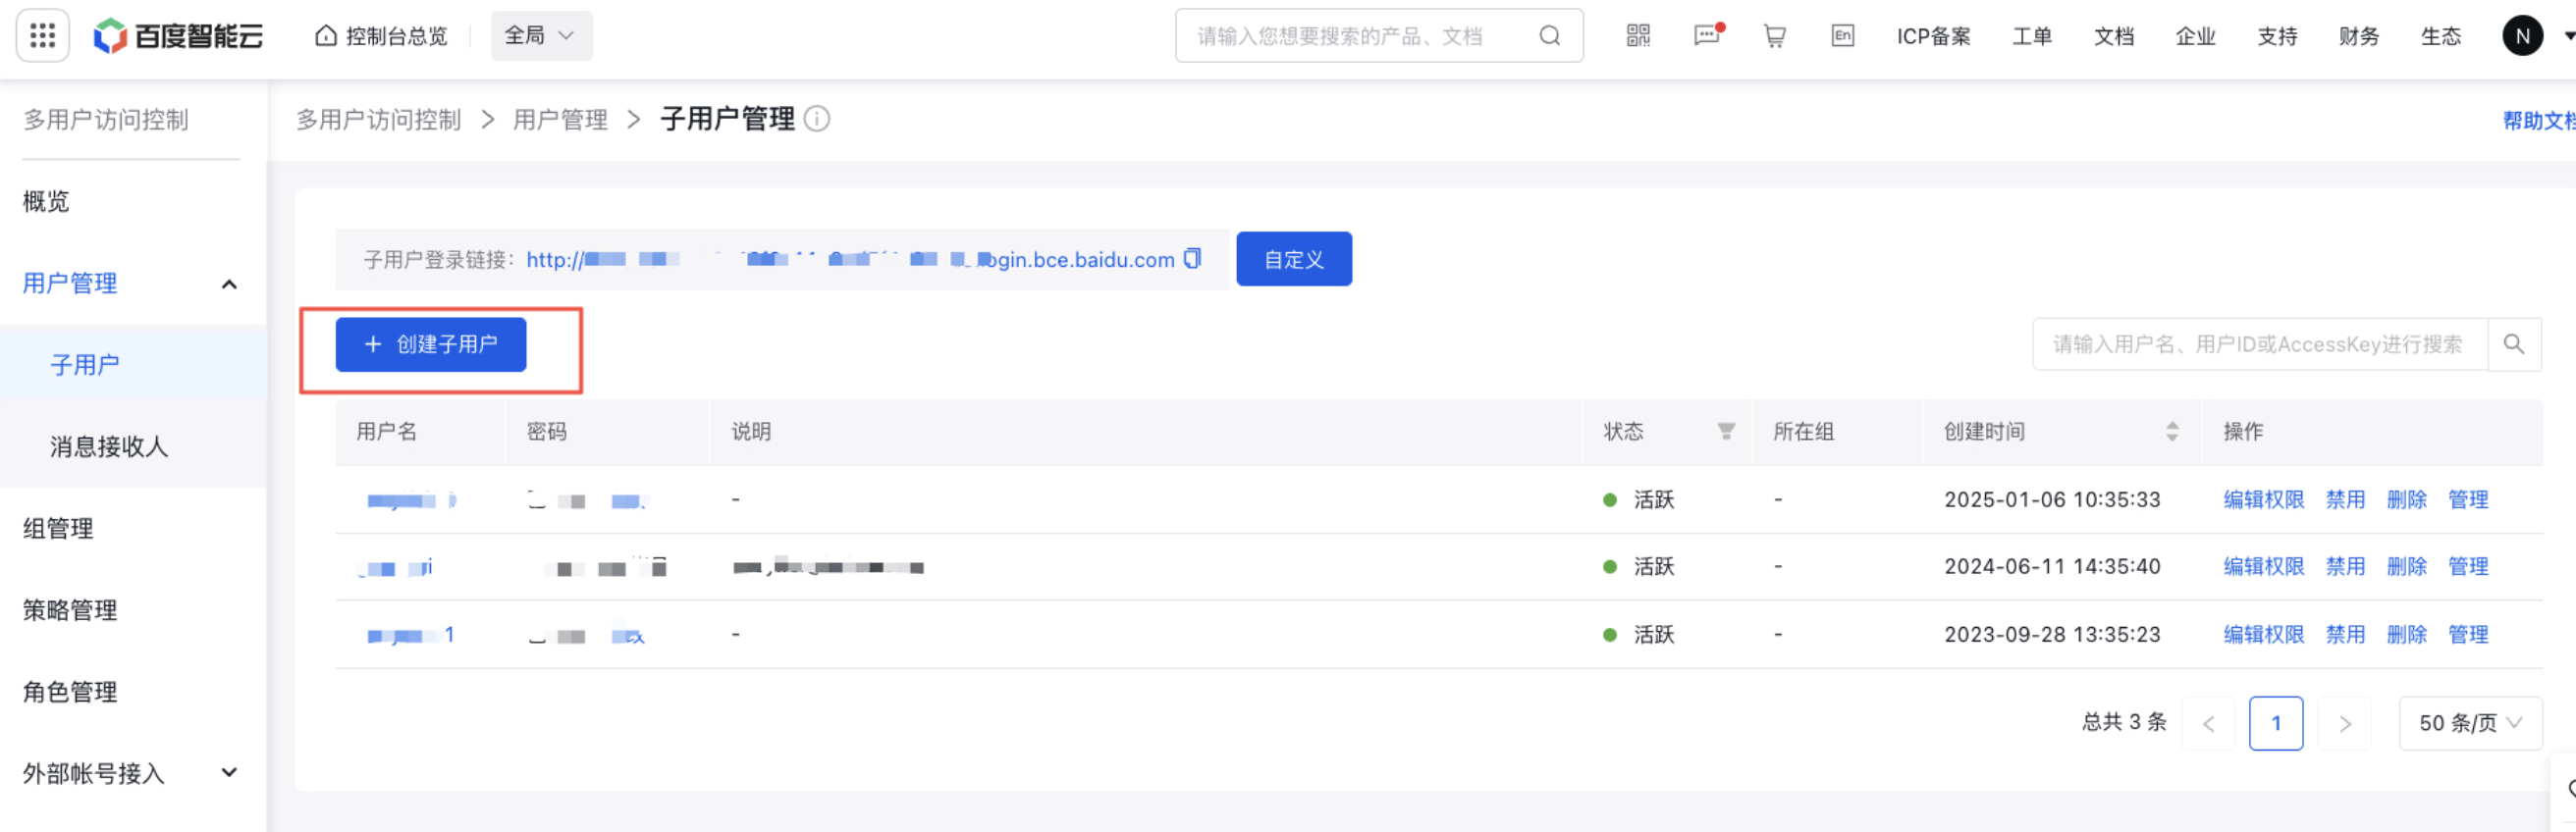Collapse the 用户管理 sidebar section

click(x=229, y=284)
